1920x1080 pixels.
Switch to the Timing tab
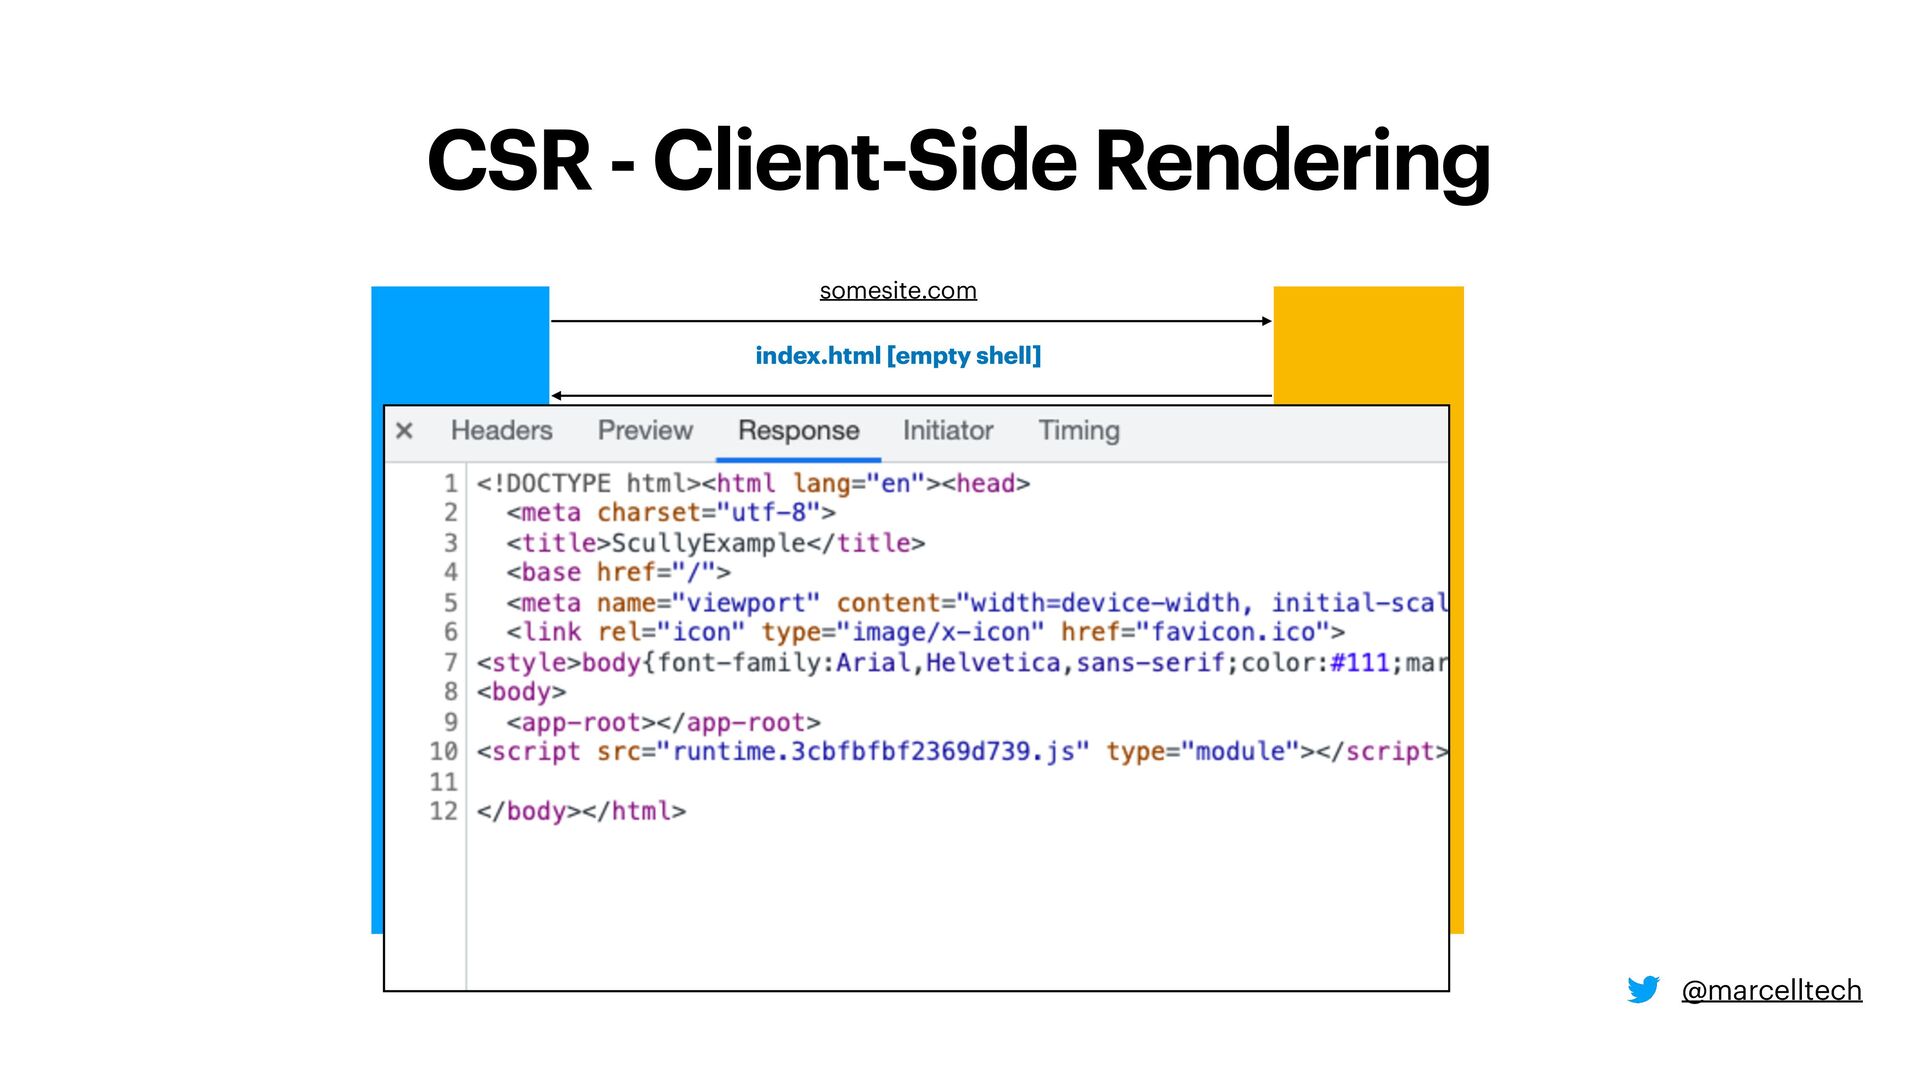[x=1078, y=431]
